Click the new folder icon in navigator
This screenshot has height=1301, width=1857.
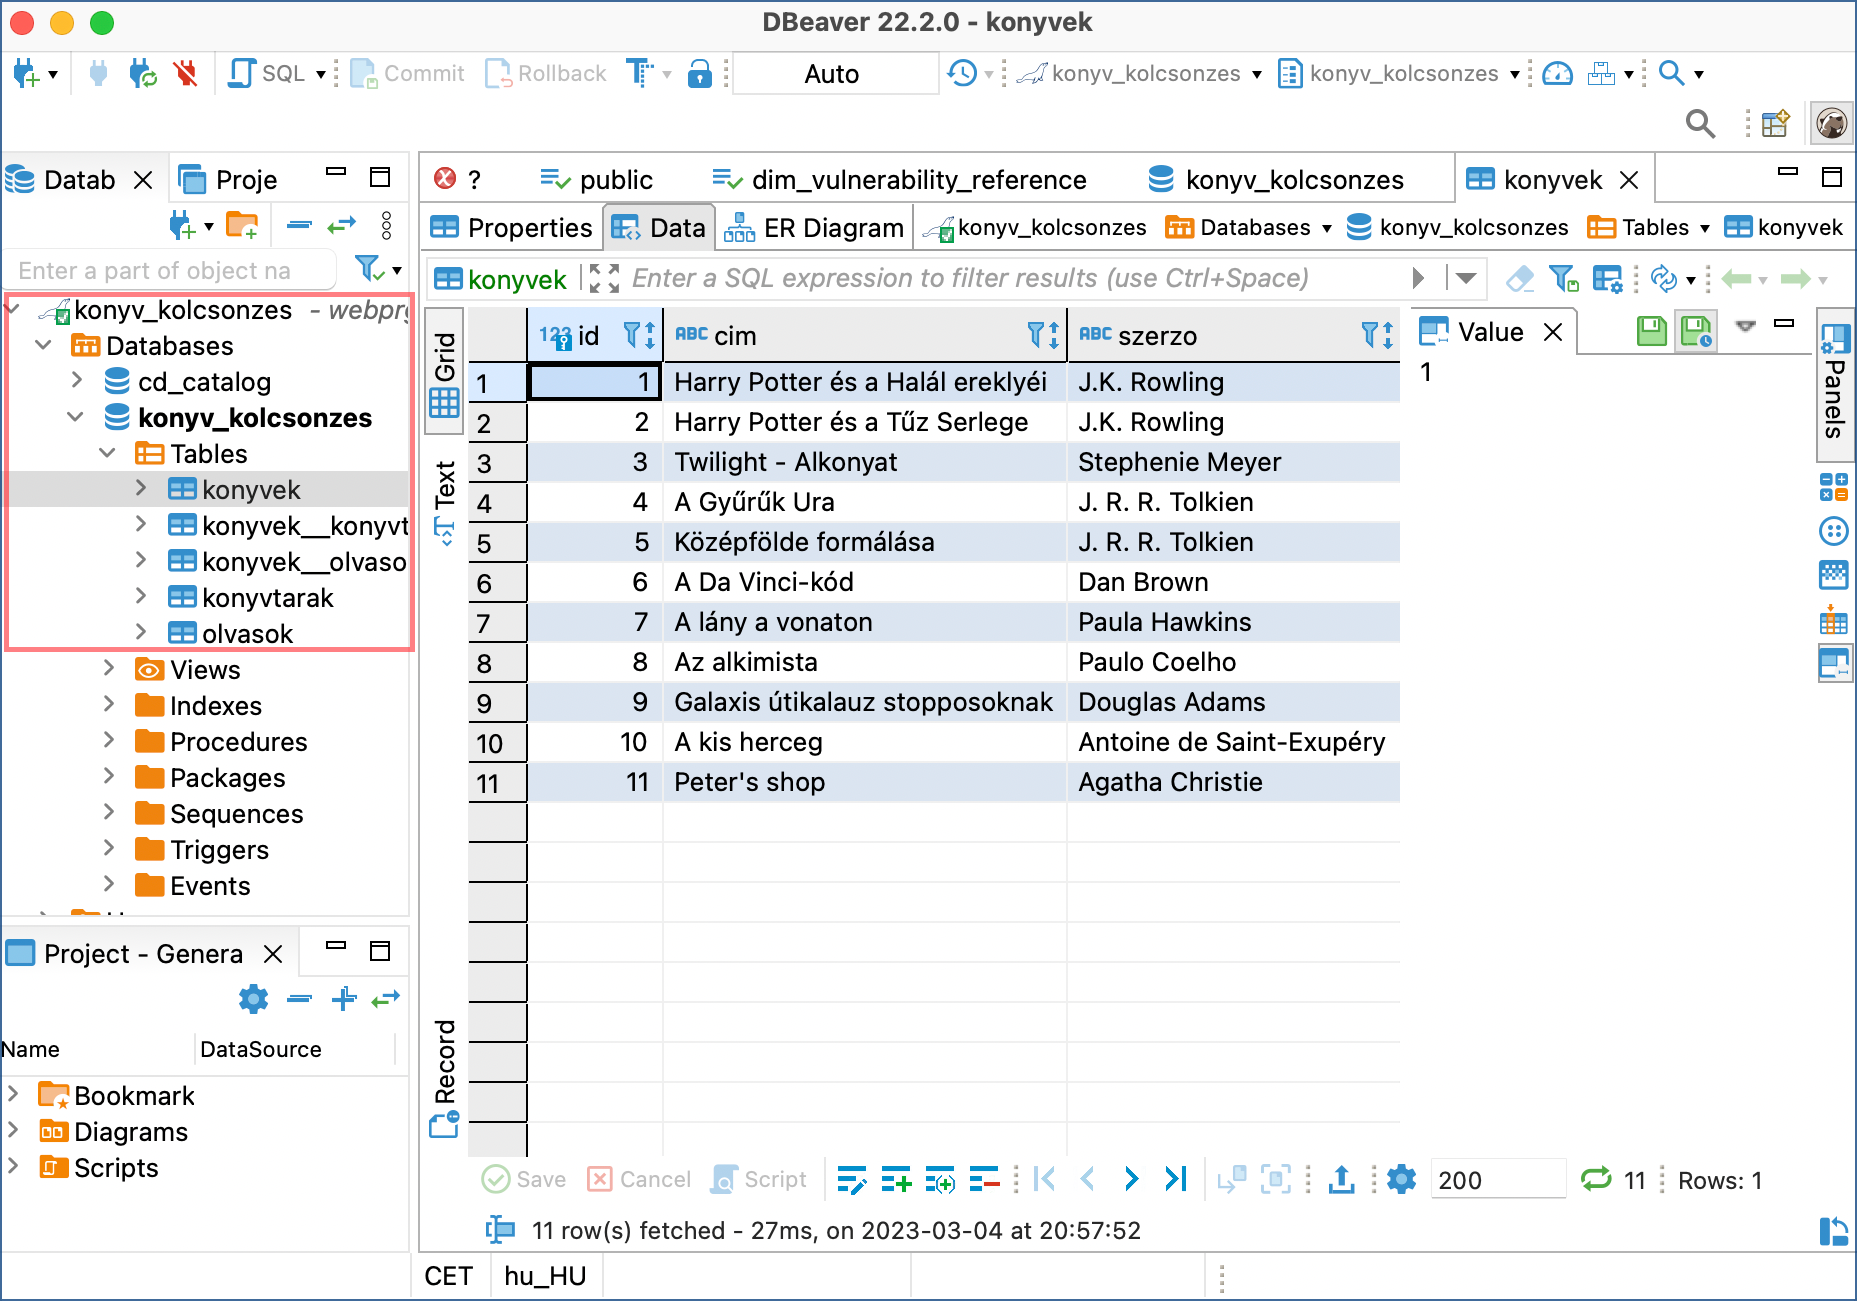tap(242, 226)
